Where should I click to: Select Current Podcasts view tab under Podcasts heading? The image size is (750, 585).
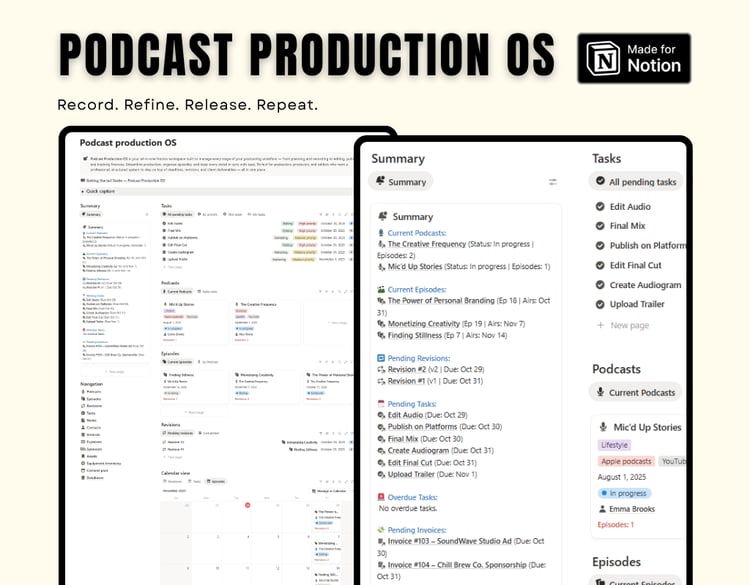point(635,392)
